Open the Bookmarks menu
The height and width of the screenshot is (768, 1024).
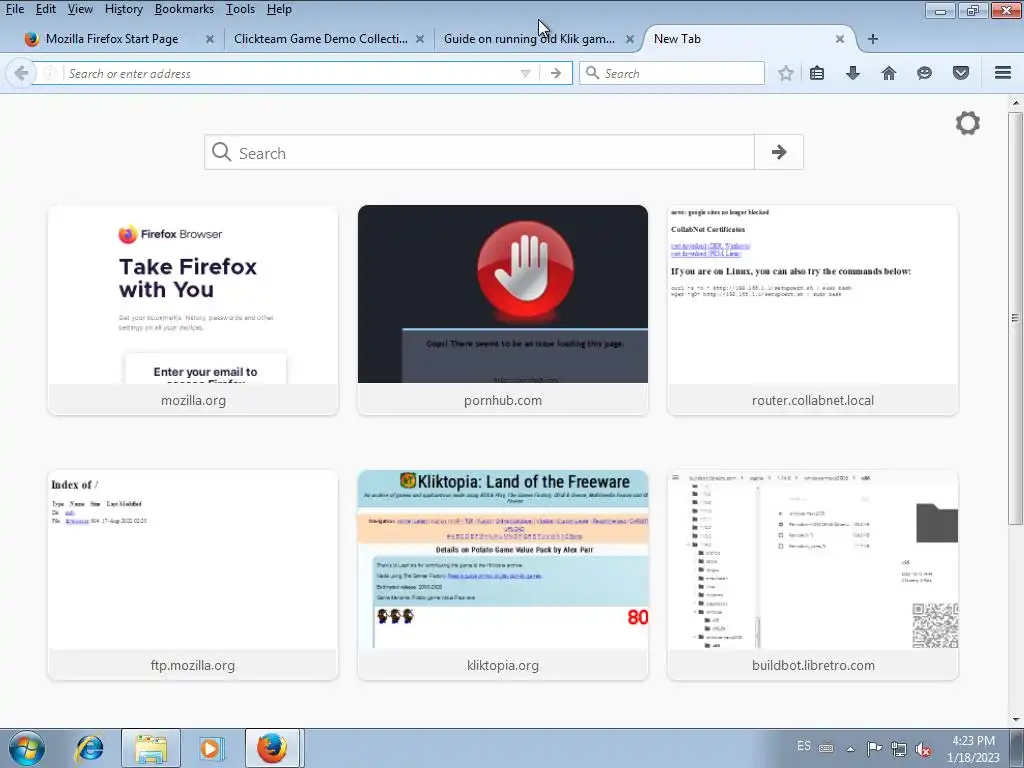(x=184, y=9)
